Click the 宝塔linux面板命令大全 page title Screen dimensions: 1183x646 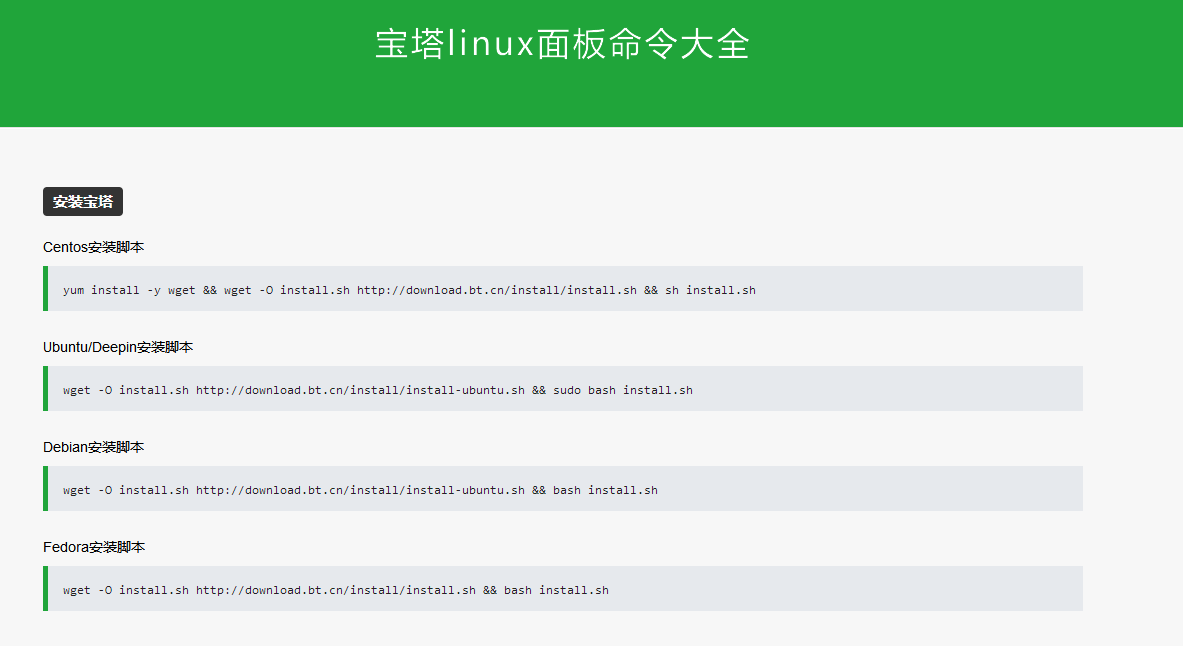[x=562, y=44]
